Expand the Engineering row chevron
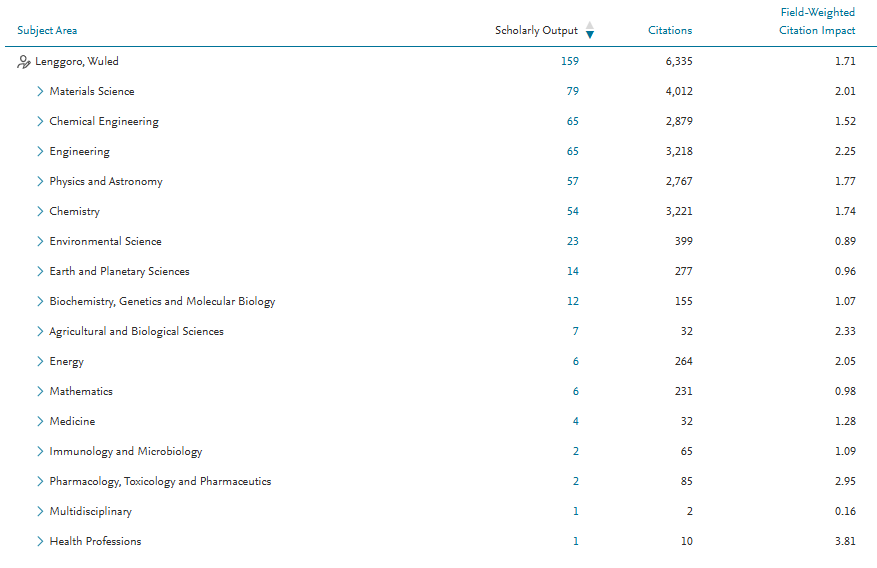The image size is (877, 568). tap(40, 152)
